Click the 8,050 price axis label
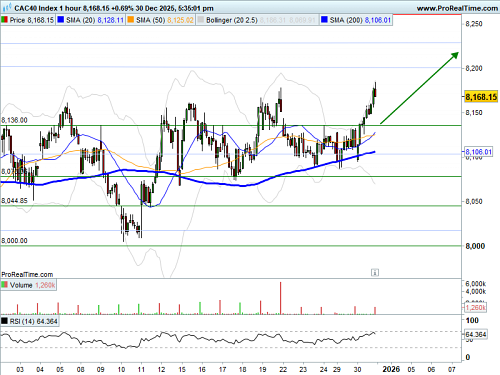Image resolution: width=500 pixels, height=375 pixels. click(x=474, y=201)
